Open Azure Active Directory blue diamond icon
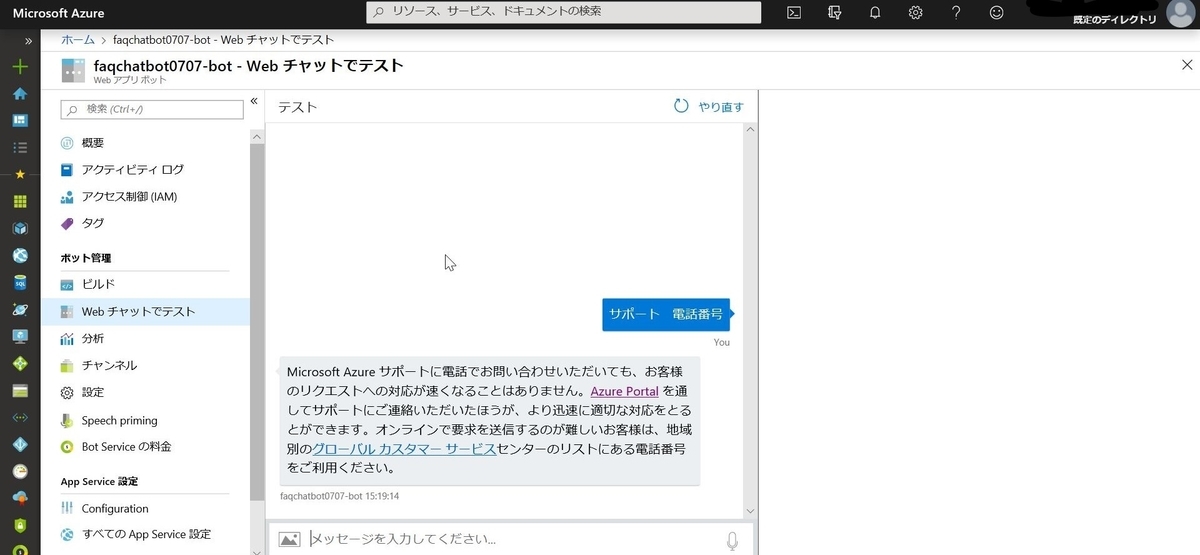 pos(20,444)
